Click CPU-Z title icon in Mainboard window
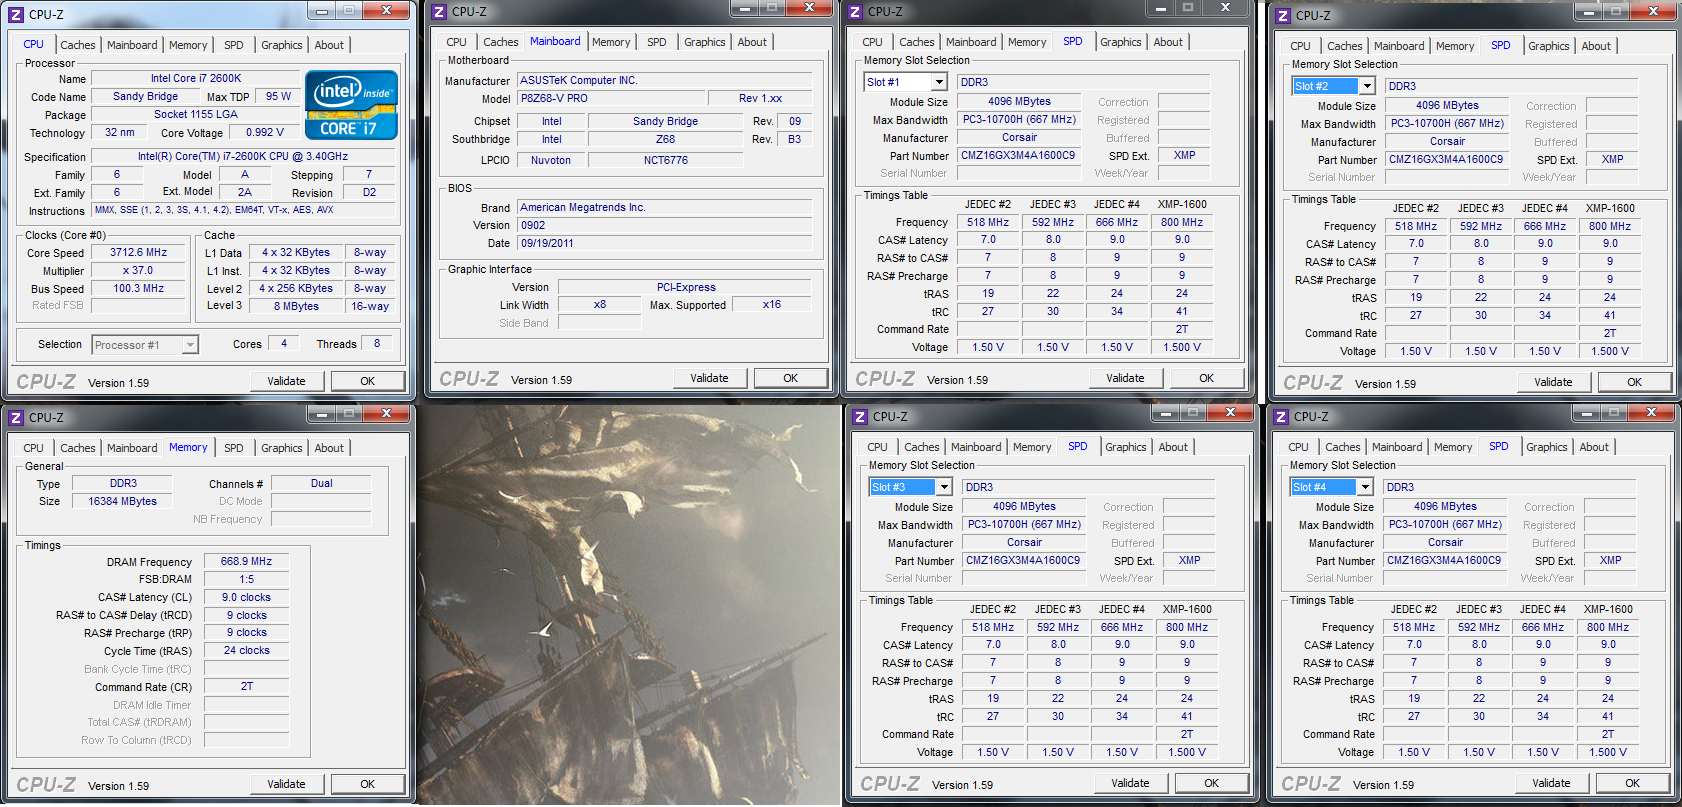Screen dimensions: 1682x807 [438, 12]
